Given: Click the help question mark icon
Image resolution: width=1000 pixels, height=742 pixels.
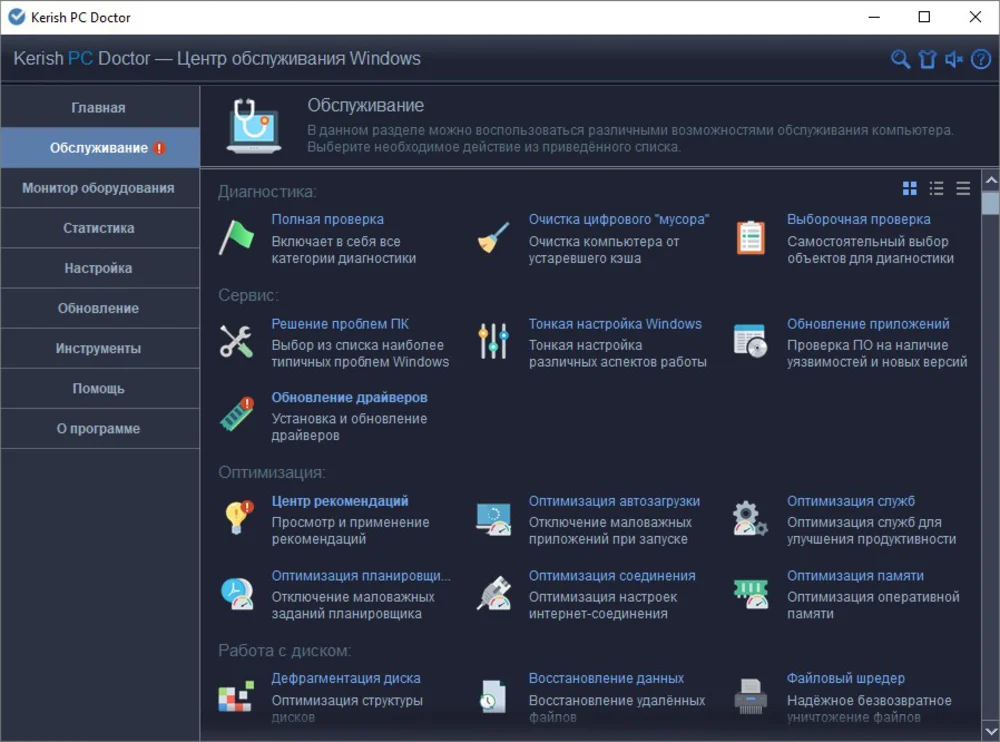Looking at the screenshot, I should [981, 60].
